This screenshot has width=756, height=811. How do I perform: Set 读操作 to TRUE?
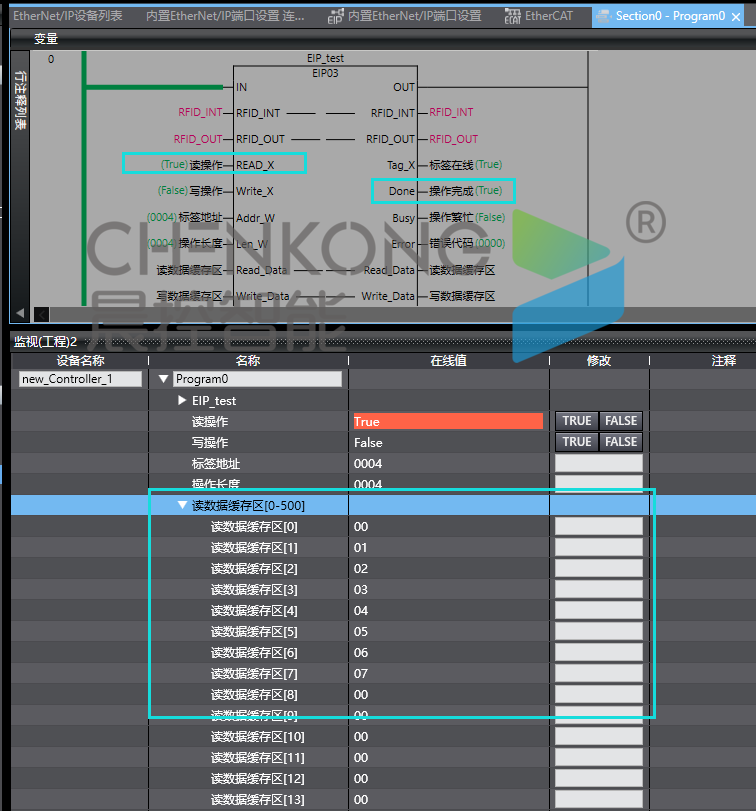(x=577, y=421)
